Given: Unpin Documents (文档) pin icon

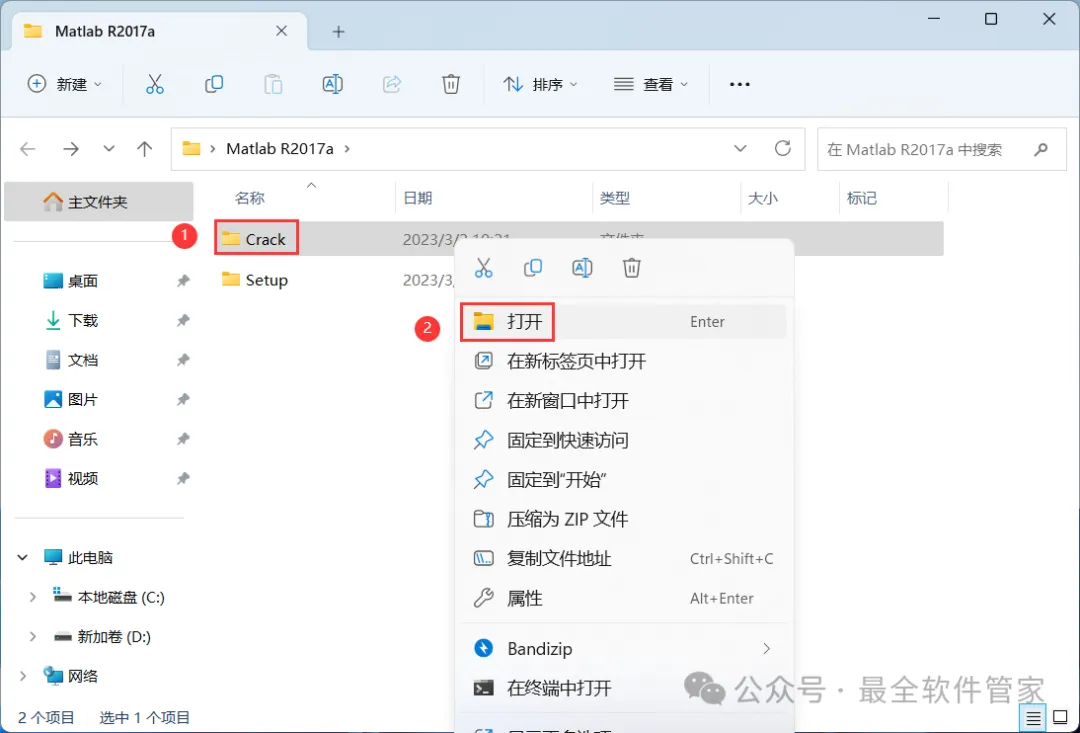Looking at the screenshot, I should click(183, 360).
